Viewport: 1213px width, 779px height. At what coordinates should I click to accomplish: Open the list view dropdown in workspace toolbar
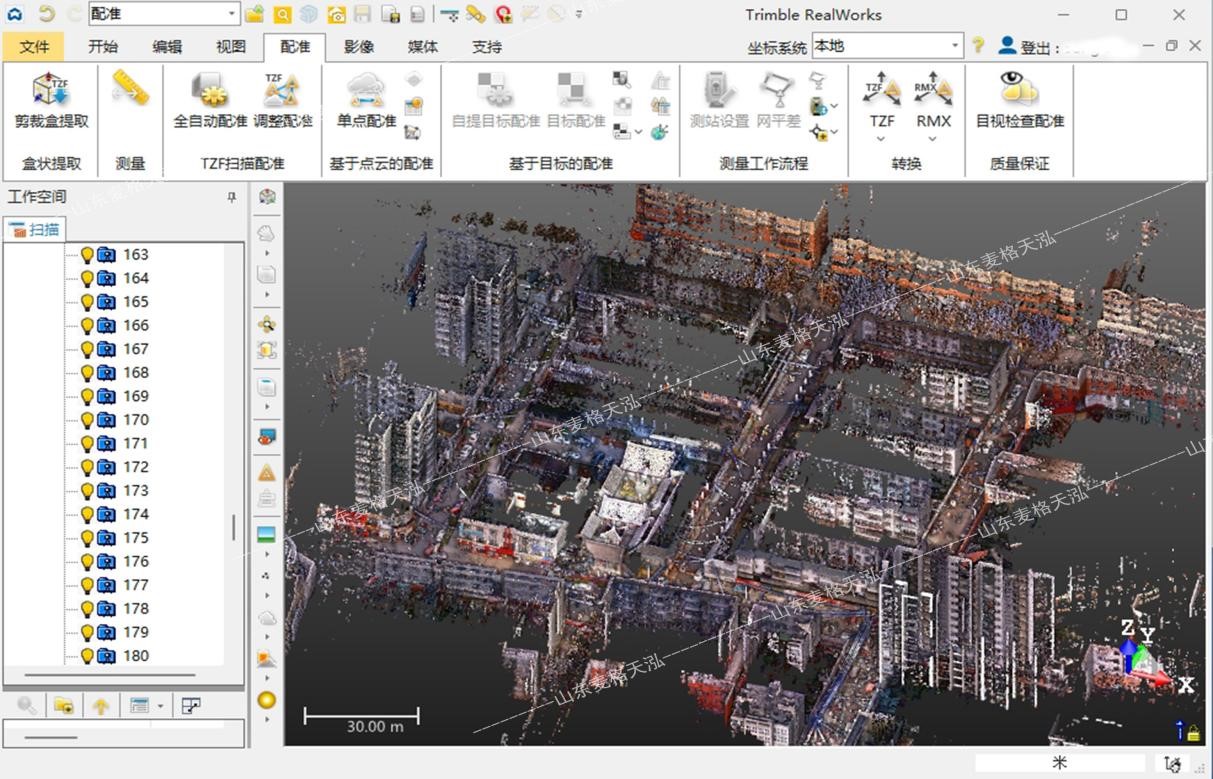coord(159,706)
